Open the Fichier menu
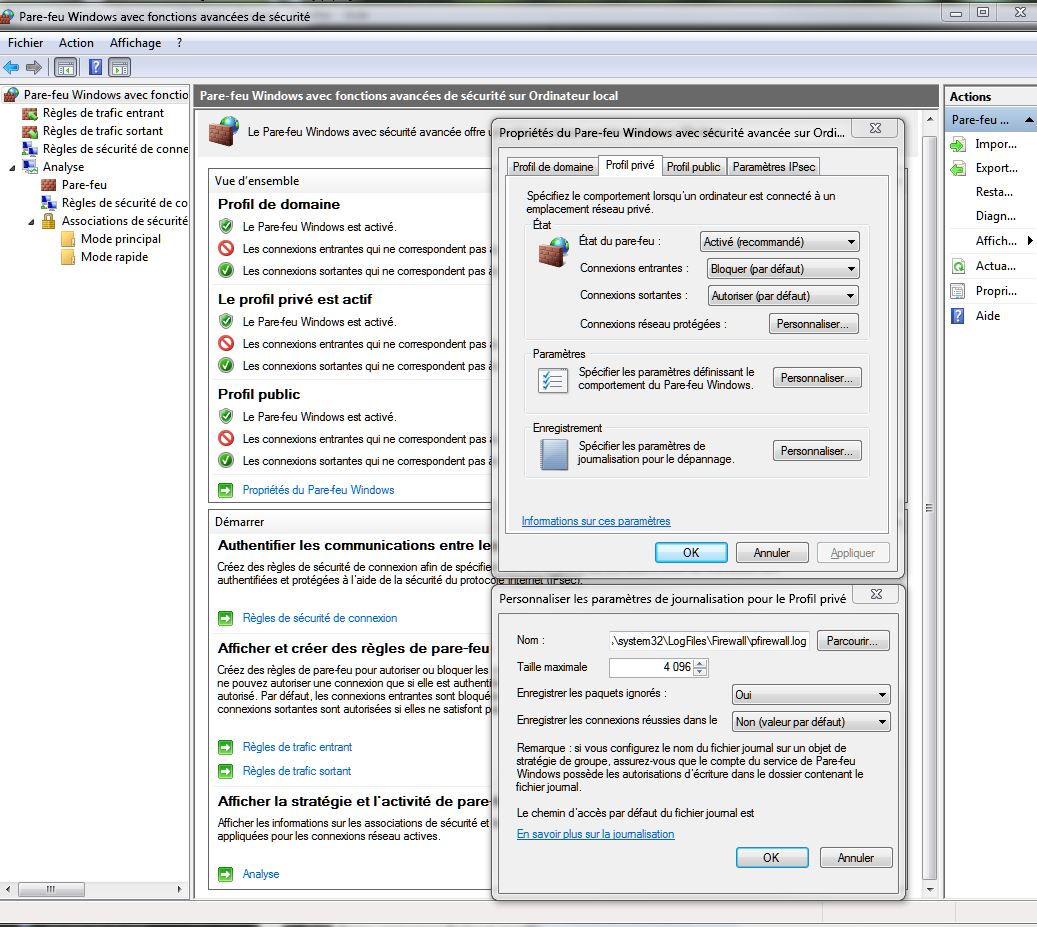The image size is (1037, 927). [25, 43]
